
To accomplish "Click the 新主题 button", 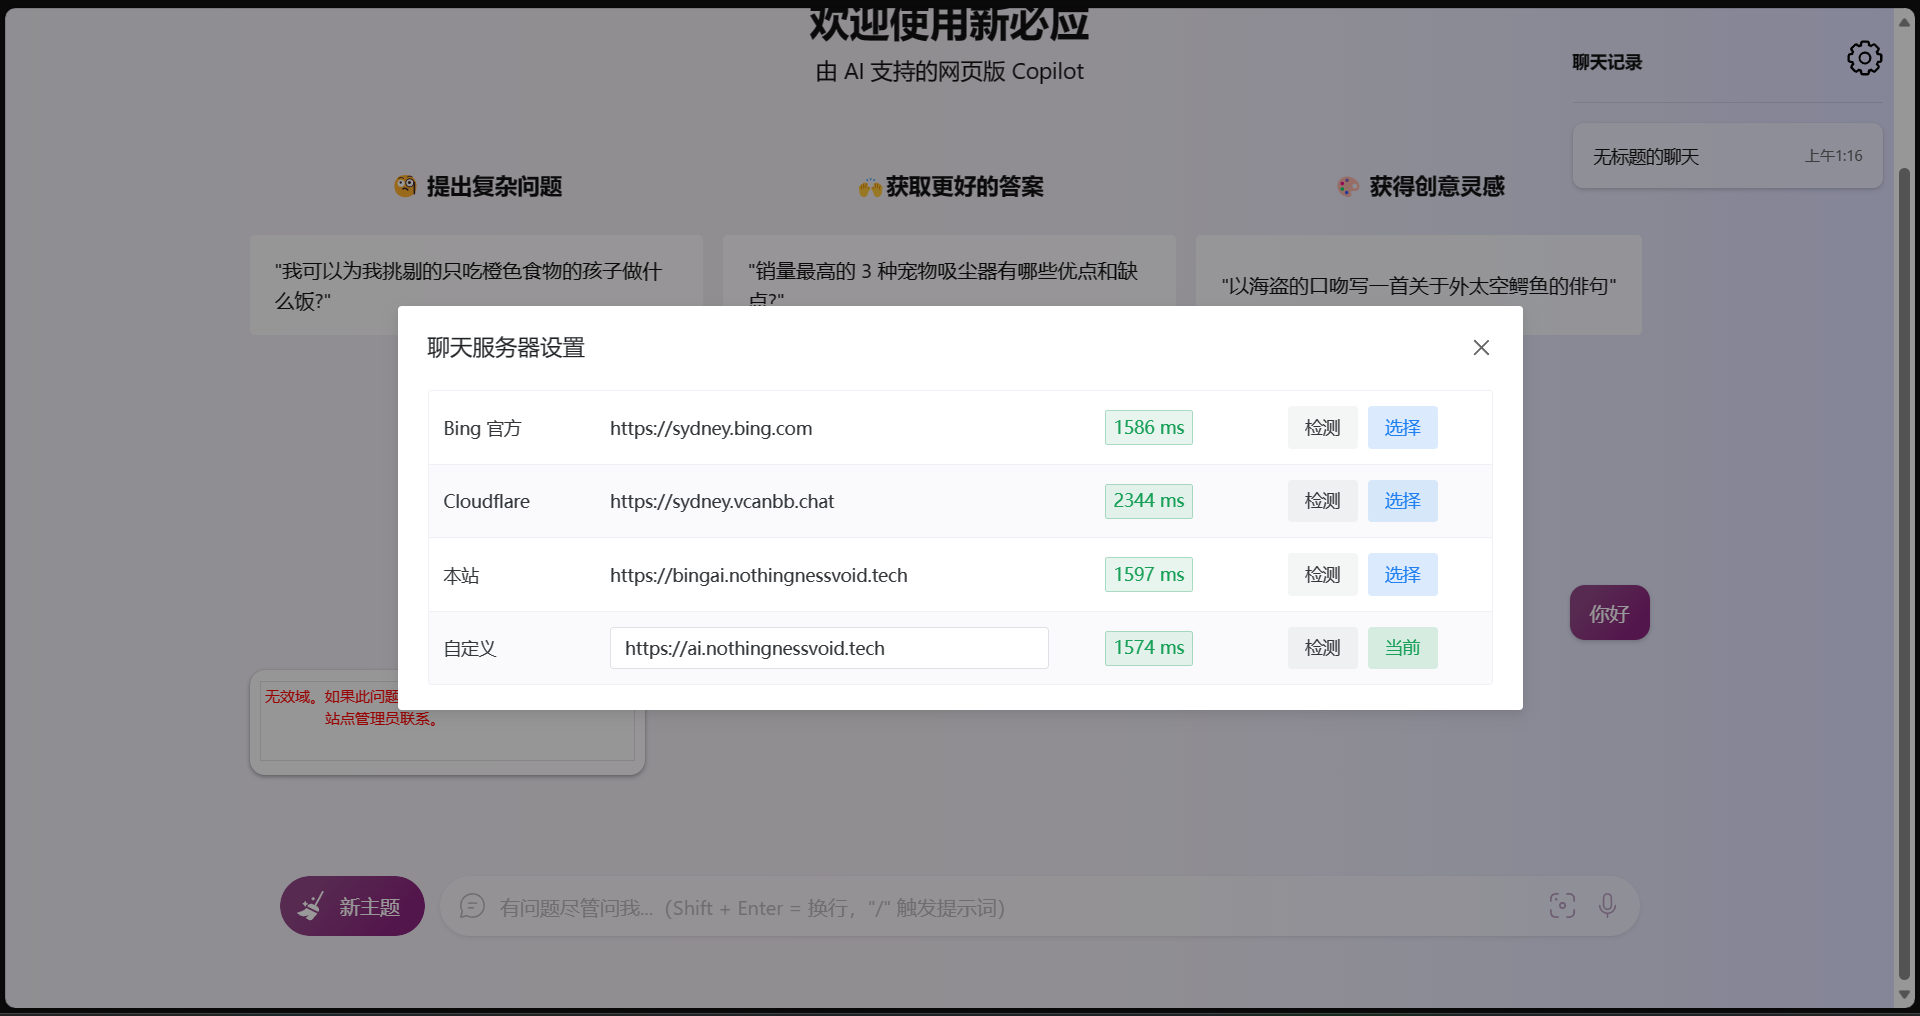I will (x=352, y=906).
